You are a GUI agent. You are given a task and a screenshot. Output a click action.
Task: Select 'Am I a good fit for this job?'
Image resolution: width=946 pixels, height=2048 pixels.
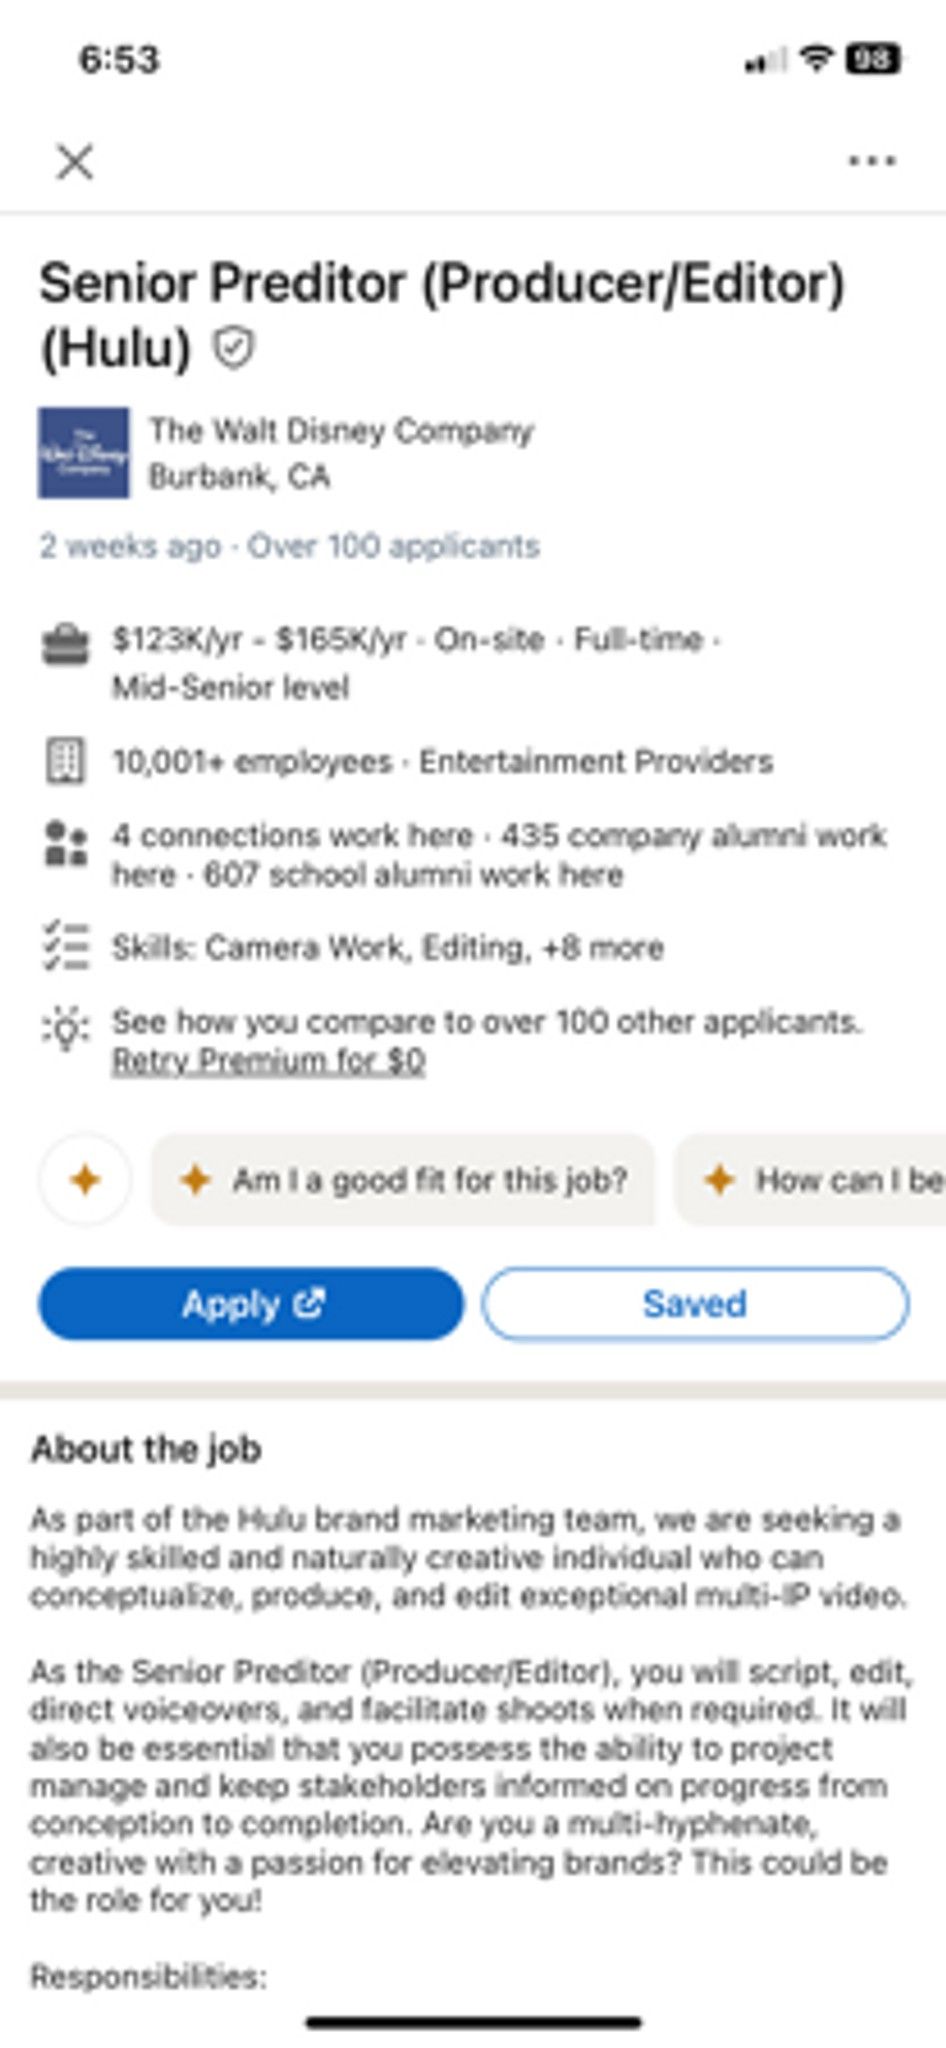tap(404, 1180)
